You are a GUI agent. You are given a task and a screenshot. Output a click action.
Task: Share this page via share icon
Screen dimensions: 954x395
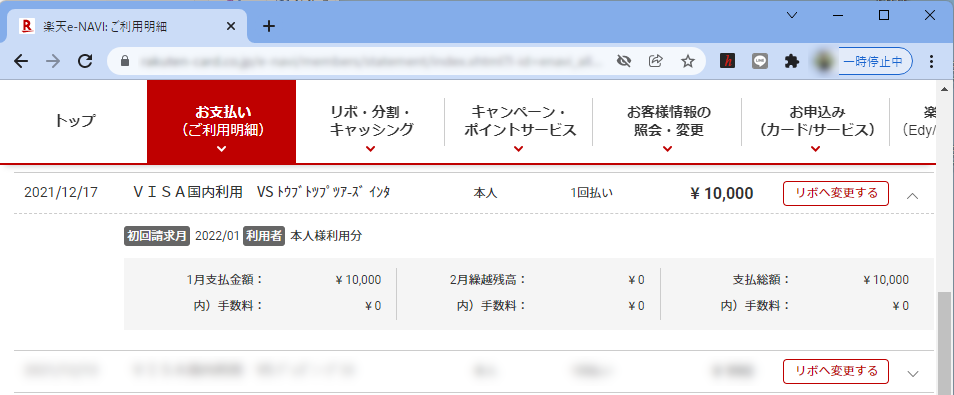pyautogui.click(x=656, y=61)
